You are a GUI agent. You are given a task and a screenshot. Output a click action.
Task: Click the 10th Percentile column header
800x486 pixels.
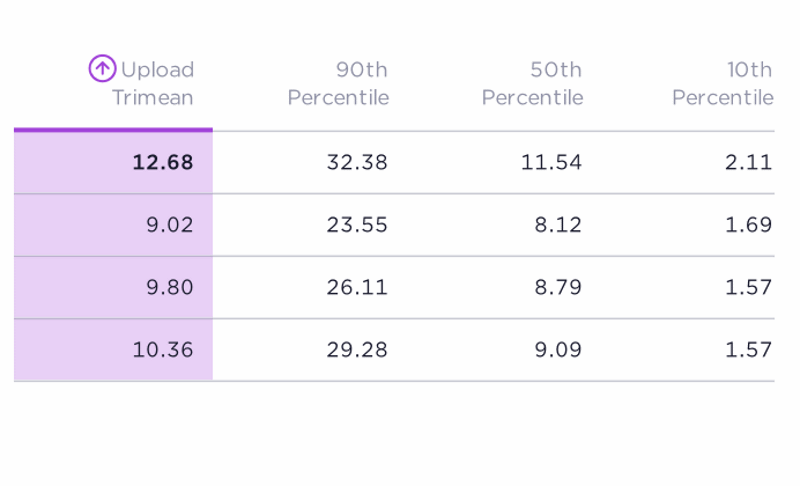[722, 84]
